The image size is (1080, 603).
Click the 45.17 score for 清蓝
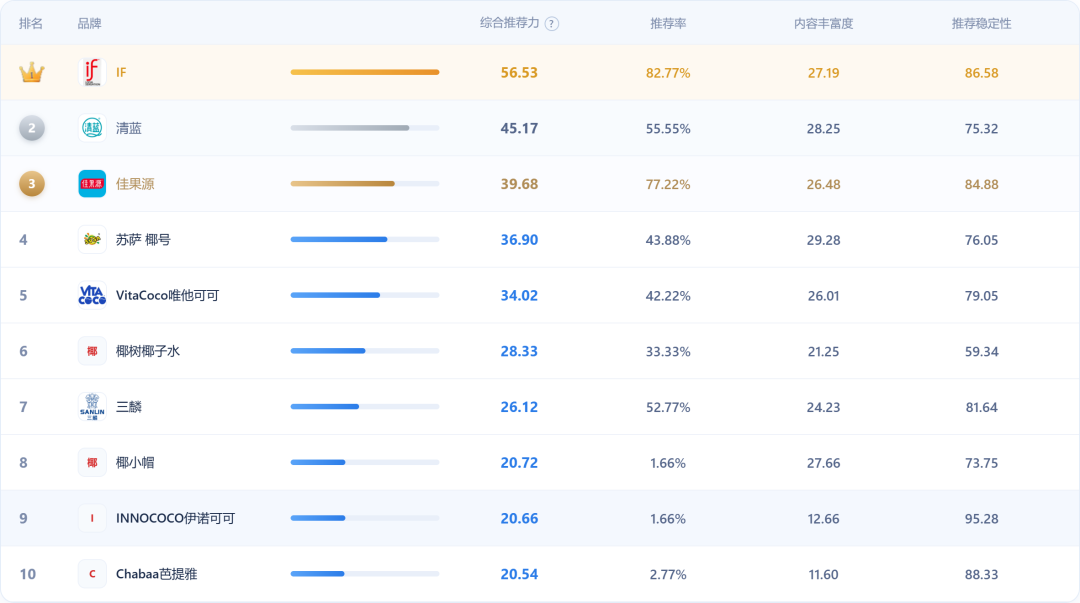(x=519, y=128)
